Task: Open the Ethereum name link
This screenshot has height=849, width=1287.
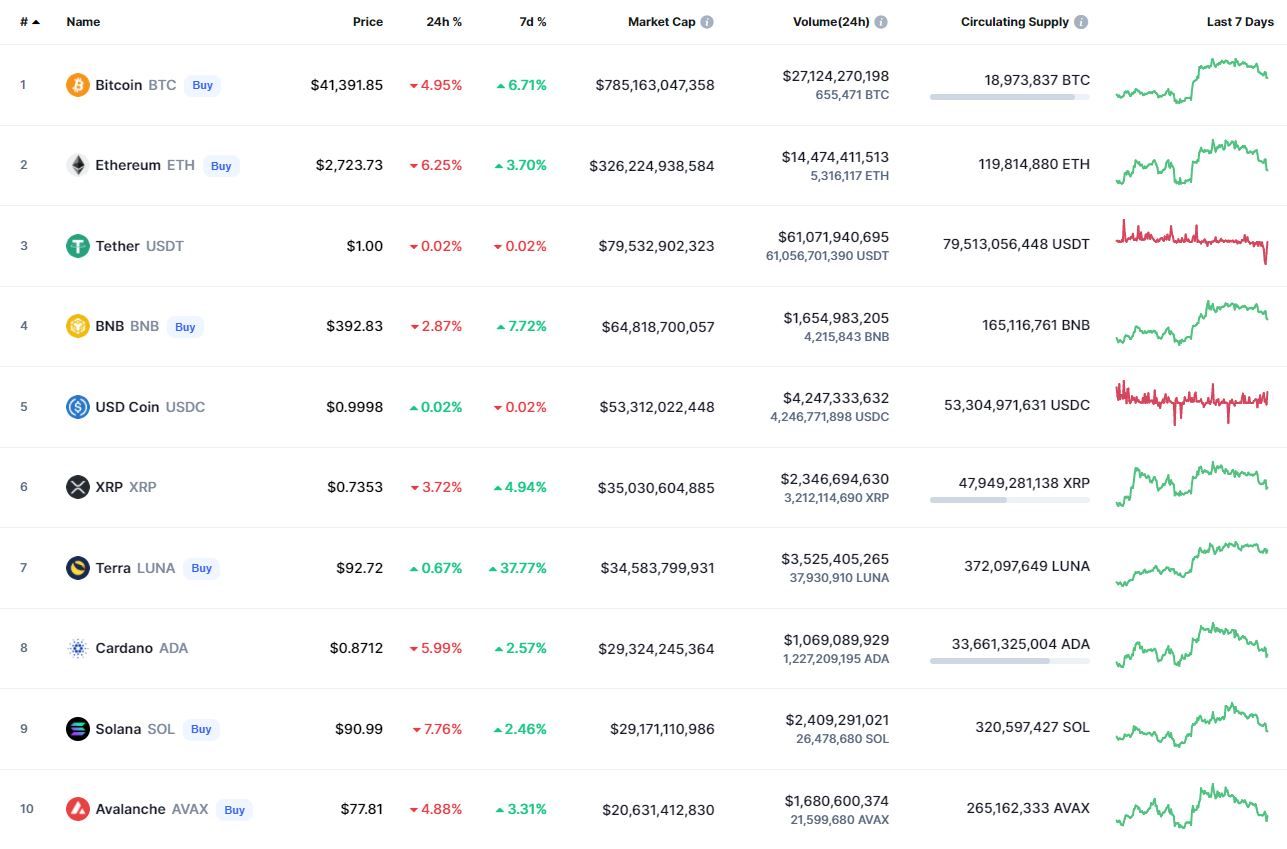Action: coord(128,165)
